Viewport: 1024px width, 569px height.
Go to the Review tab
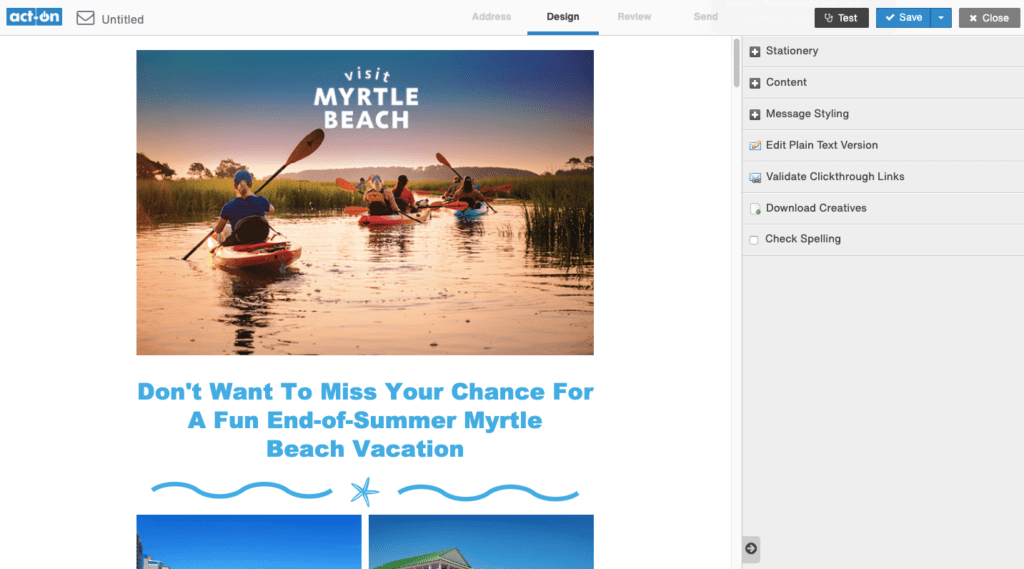point(634,17)
